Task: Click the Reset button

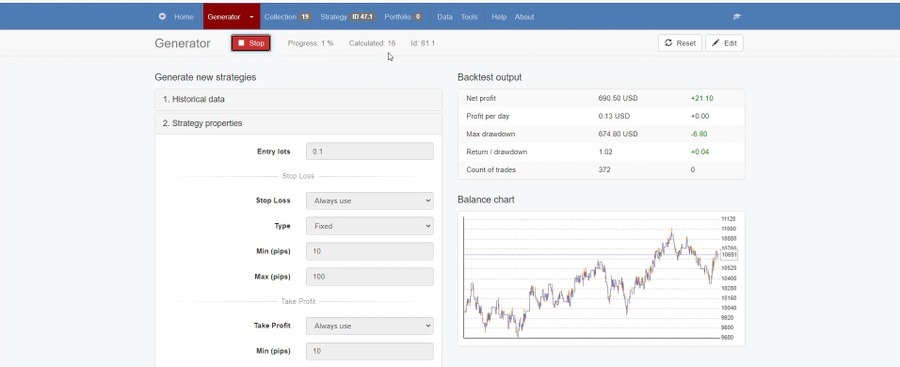Action: tap(680, 43)
